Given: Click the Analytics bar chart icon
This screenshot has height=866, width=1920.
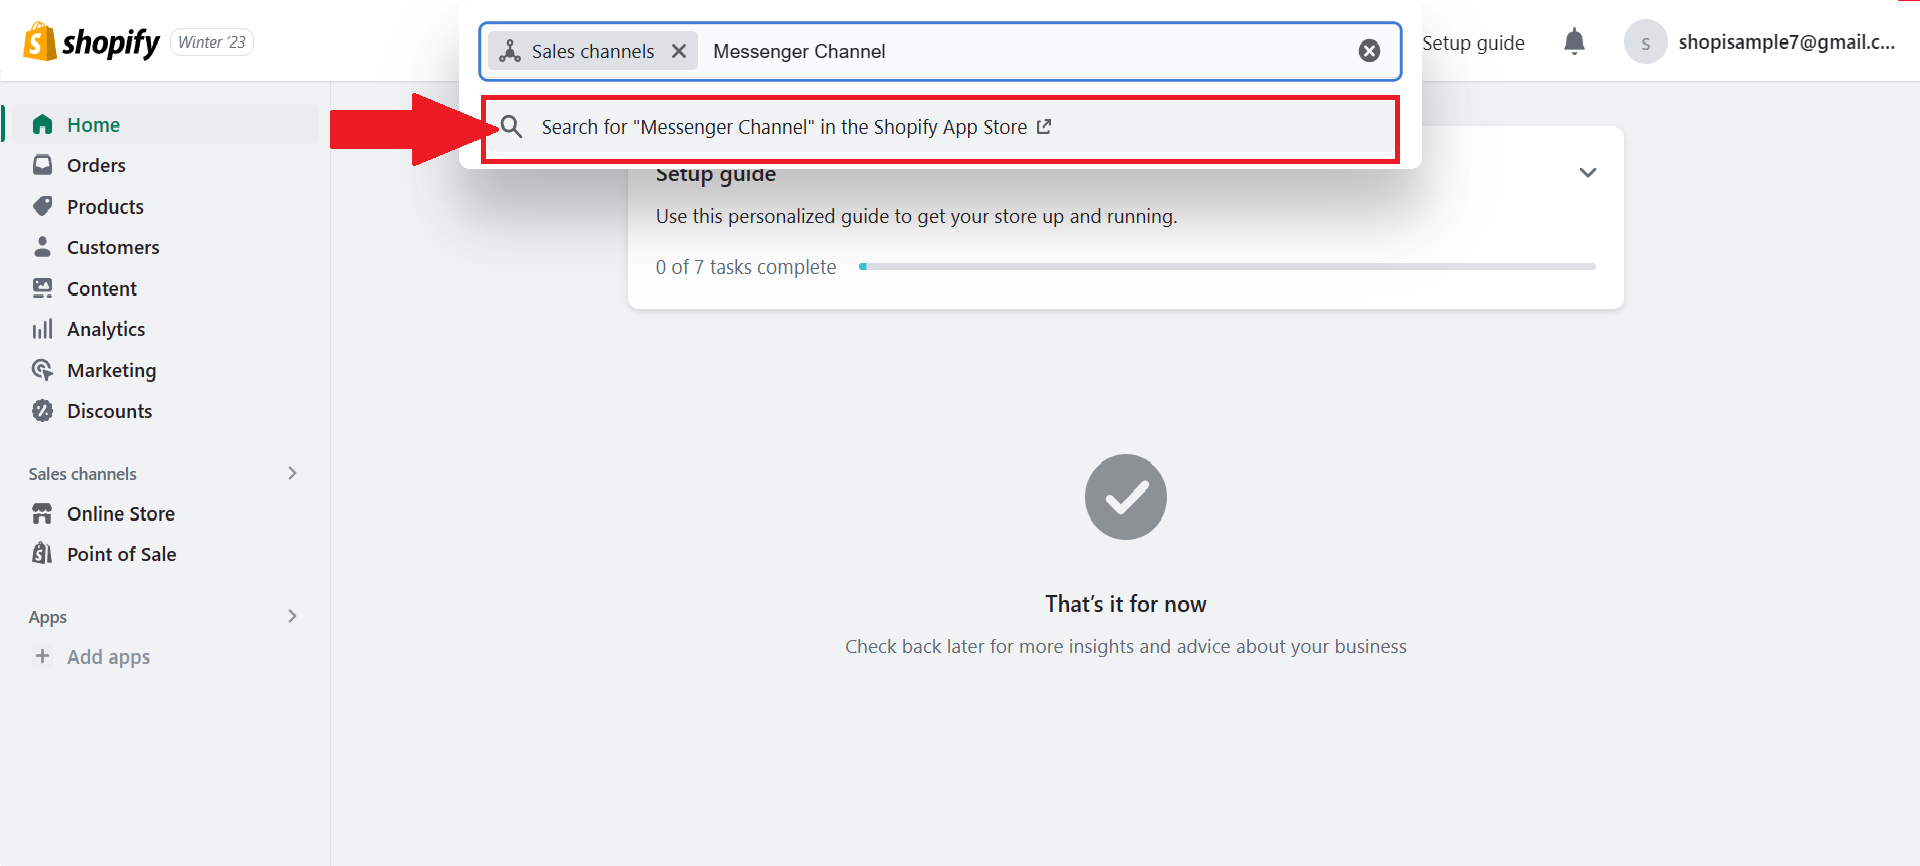Looking at the screenshot, I should click(42, 329).
